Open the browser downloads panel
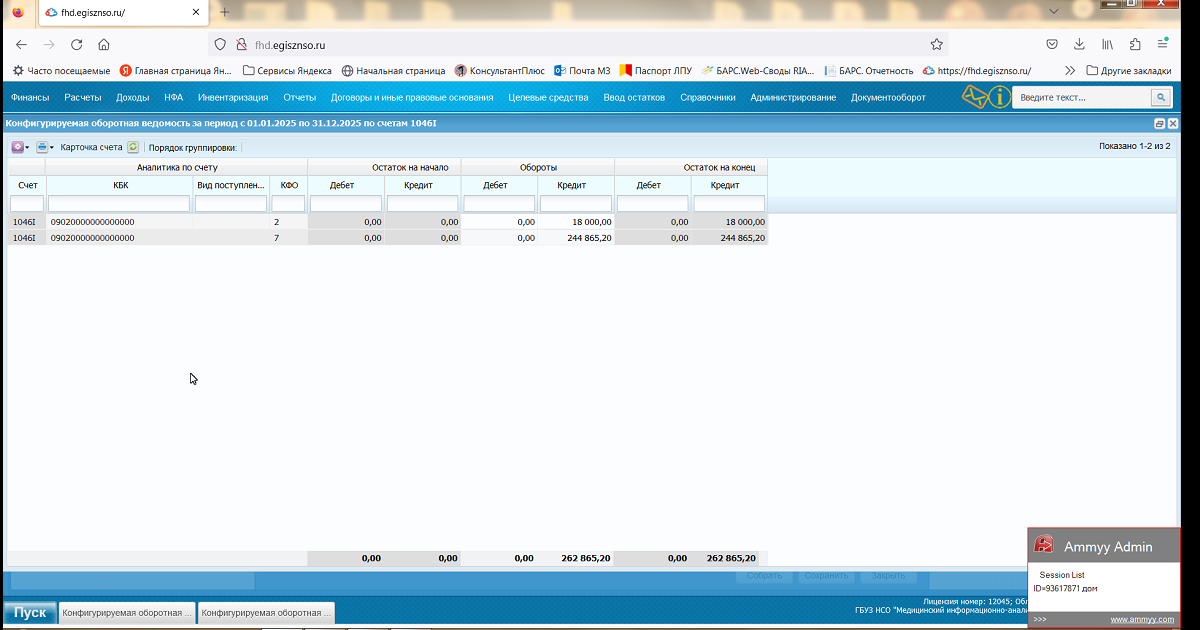1200x630 pixels. [x=1080, y=45]
